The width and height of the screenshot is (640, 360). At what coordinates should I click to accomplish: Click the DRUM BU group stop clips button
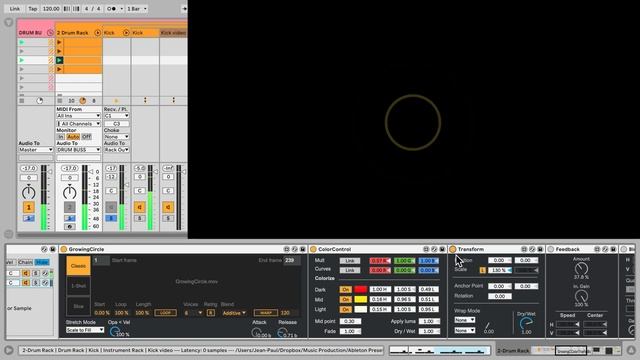click(22, 100)
